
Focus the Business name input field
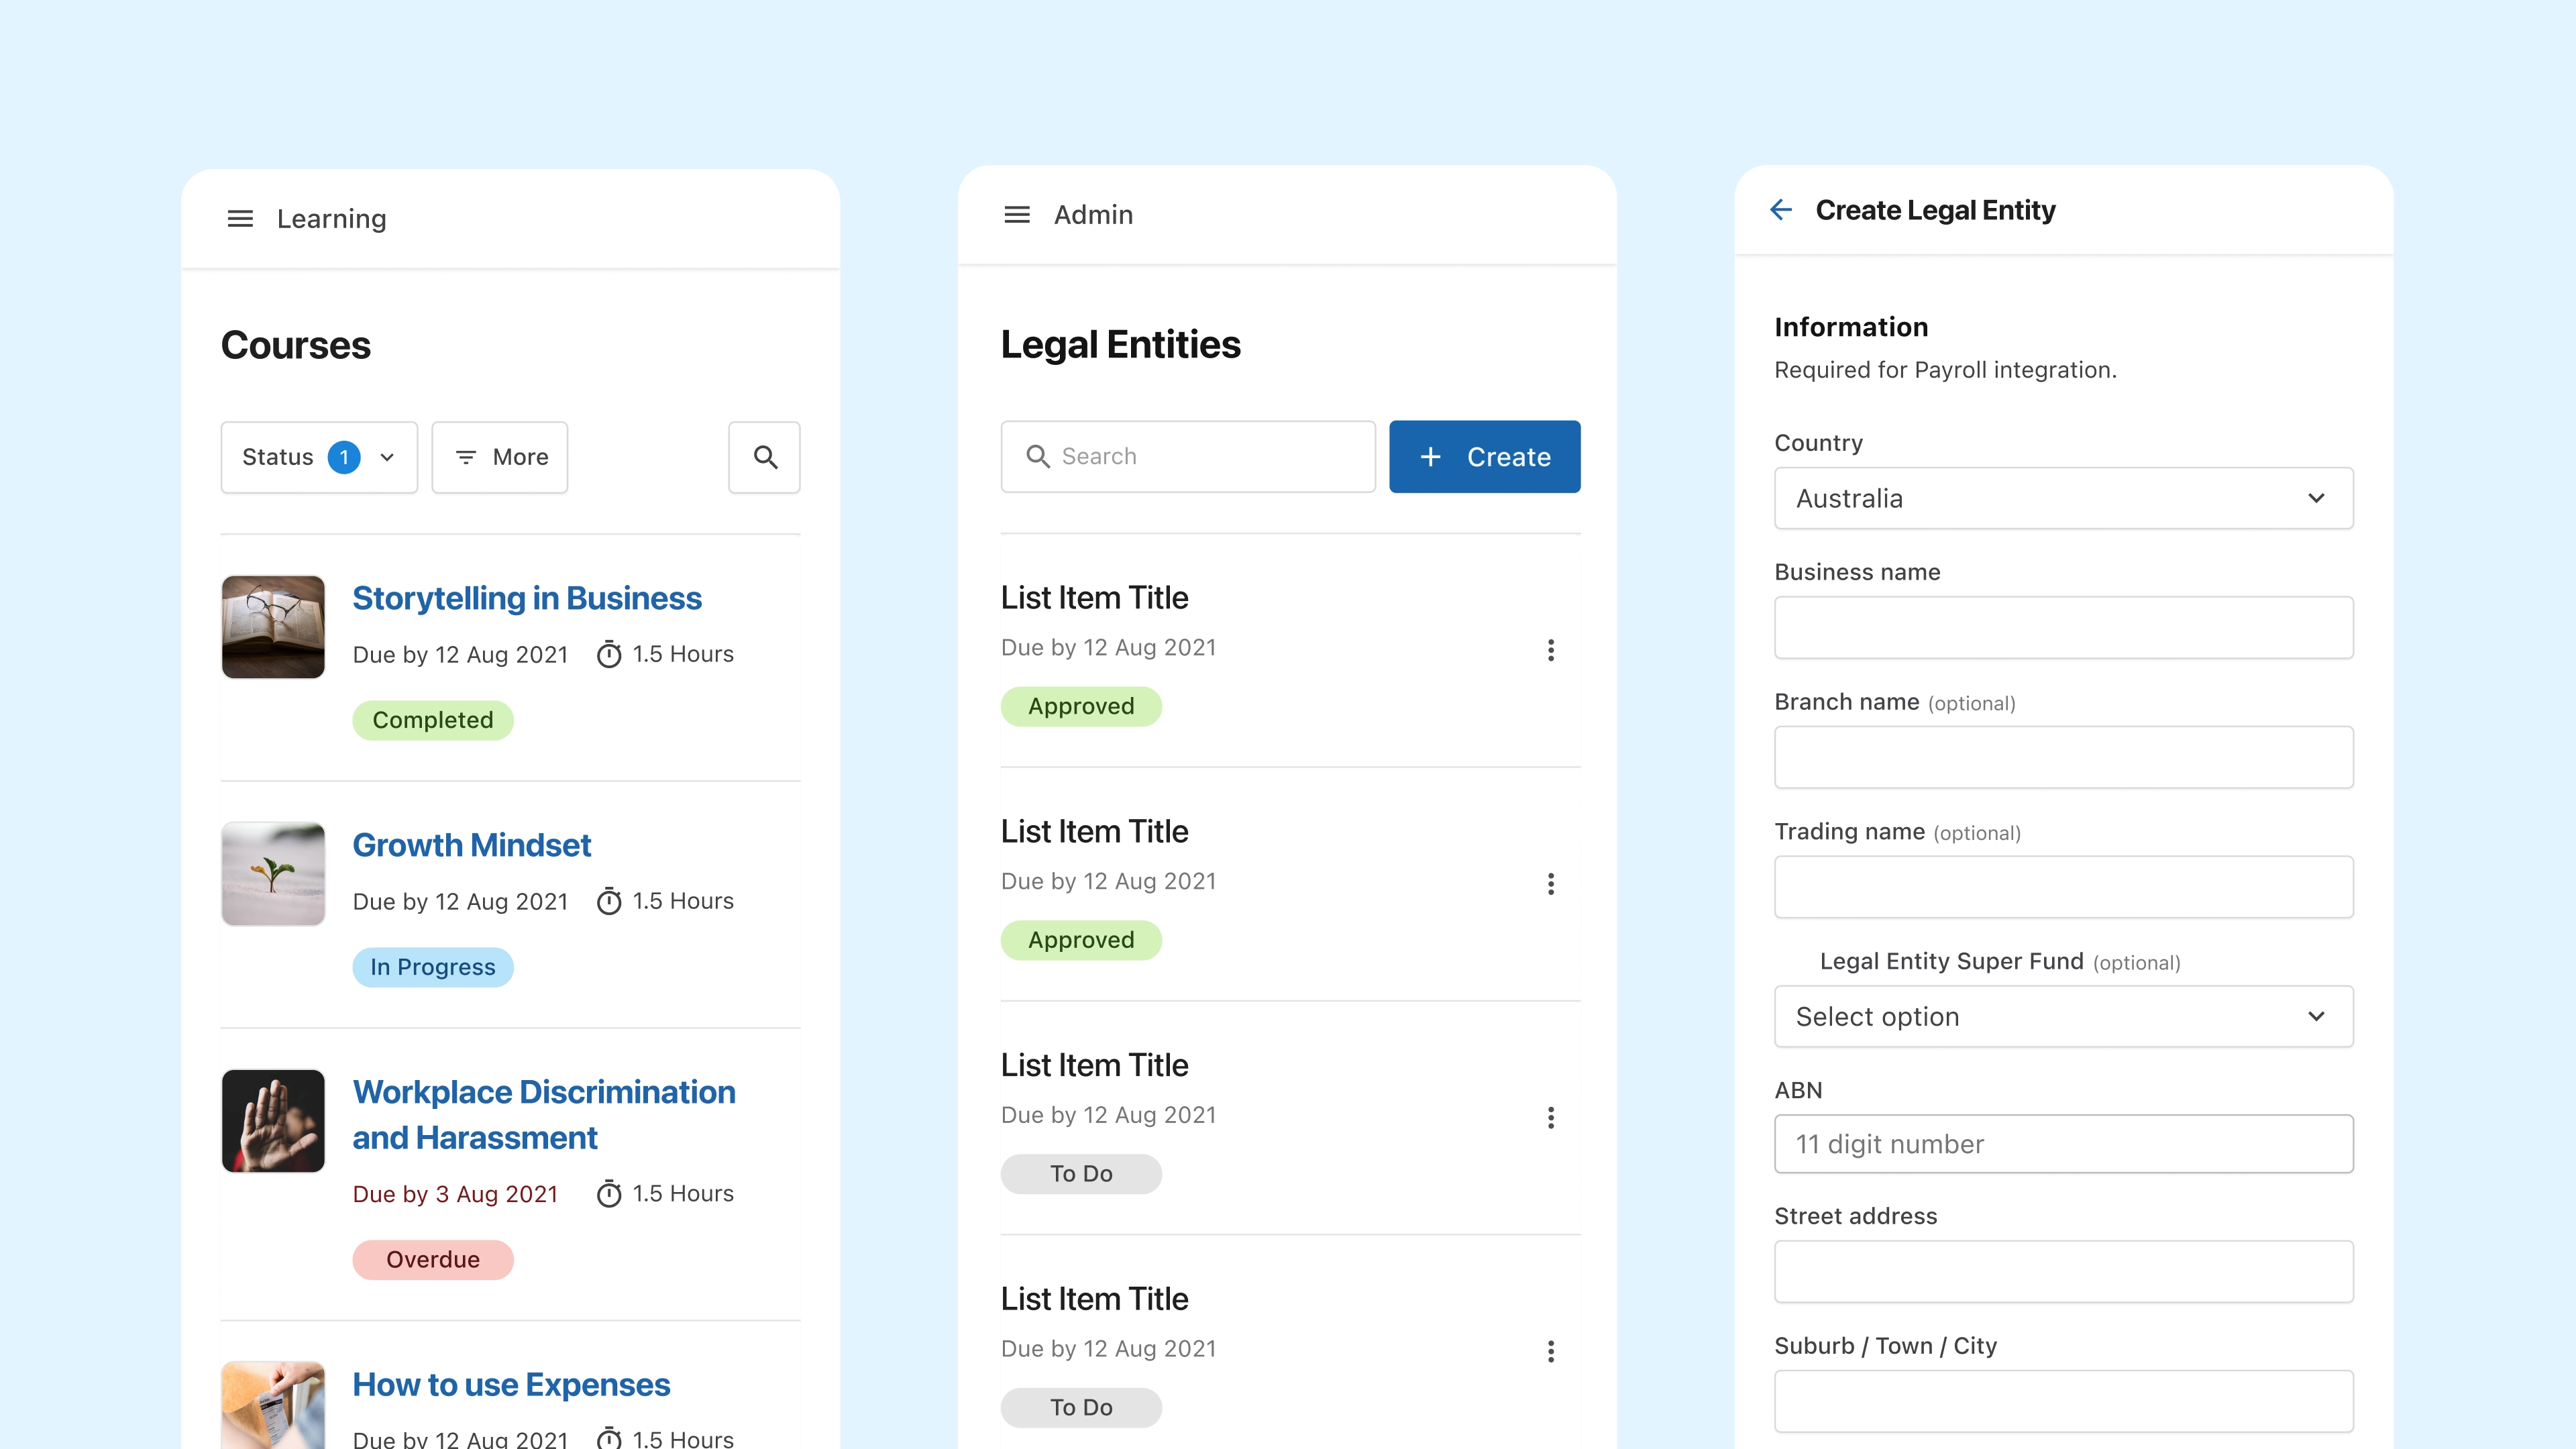point(2063,627)
